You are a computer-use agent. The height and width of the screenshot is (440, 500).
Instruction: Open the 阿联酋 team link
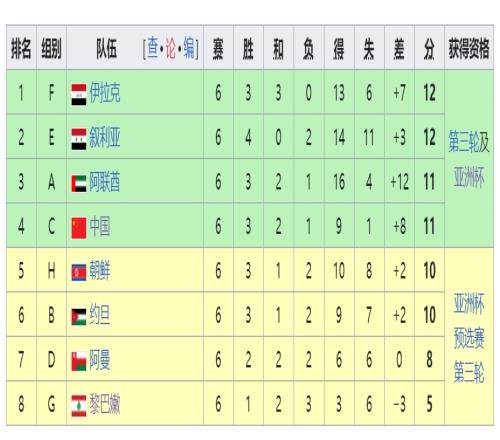pos(105,182)
